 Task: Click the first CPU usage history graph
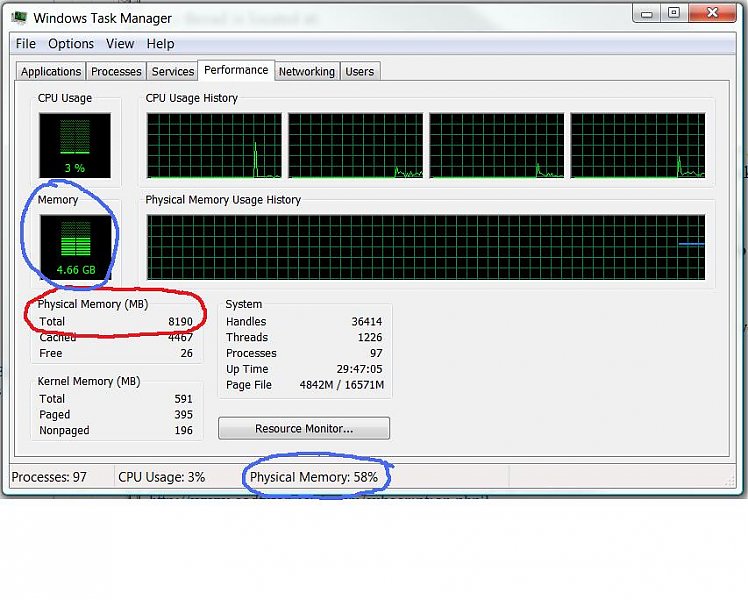214,145
